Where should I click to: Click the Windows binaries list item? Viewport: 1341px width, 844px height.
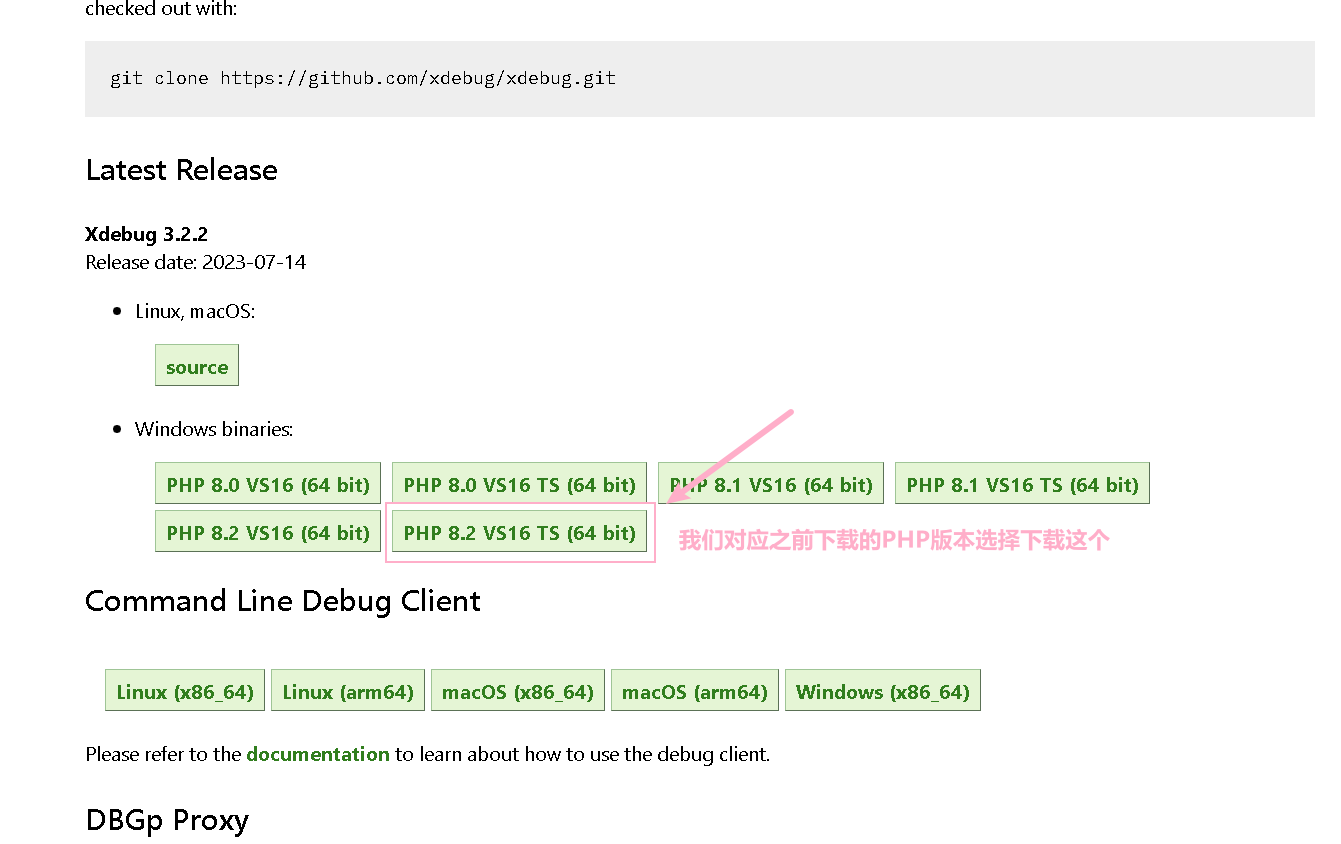pos(213,429)
